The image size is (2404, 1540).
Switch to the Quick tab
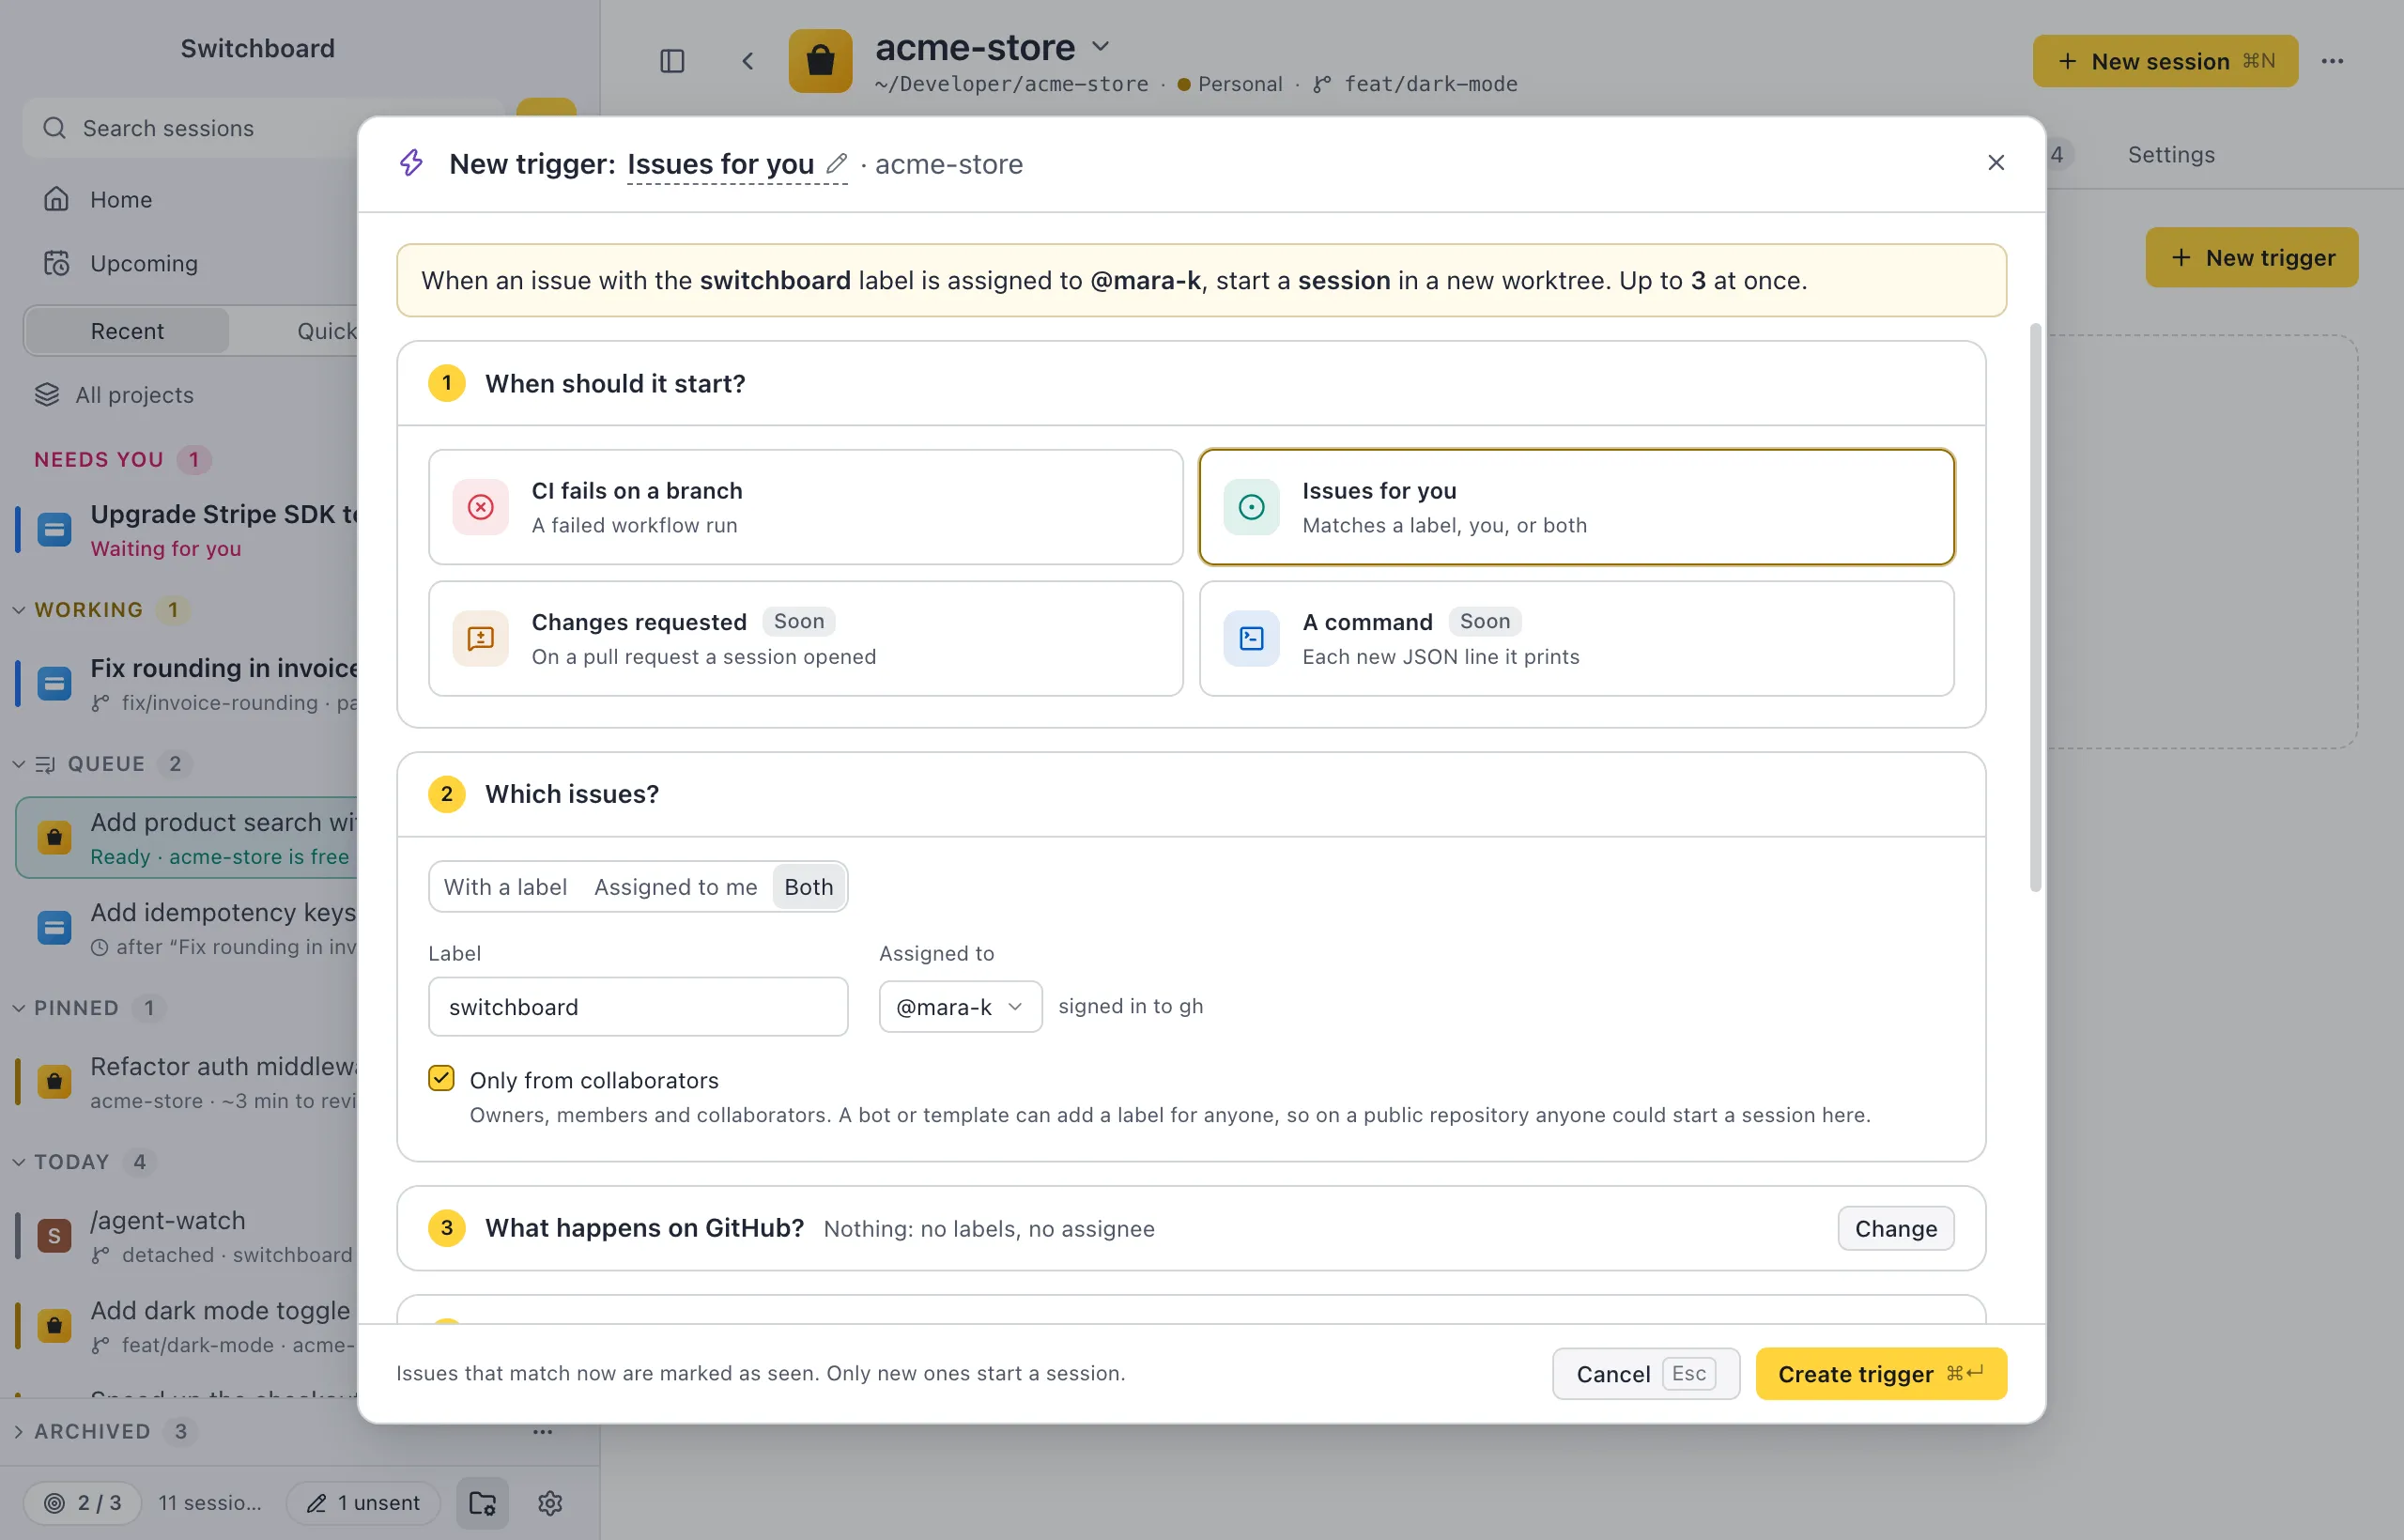pyautogui.click(x=326, y=331)
